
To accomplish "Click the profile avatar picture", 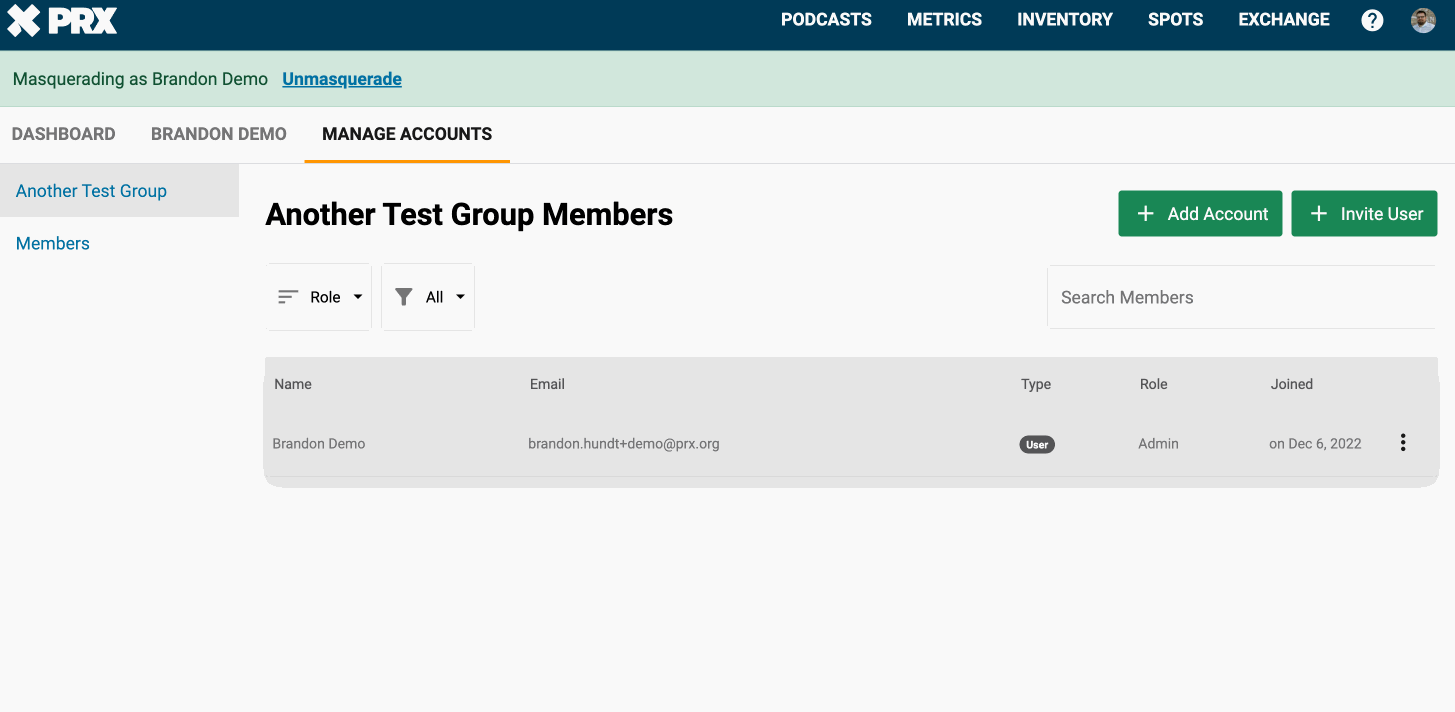I will point(1422,19).
